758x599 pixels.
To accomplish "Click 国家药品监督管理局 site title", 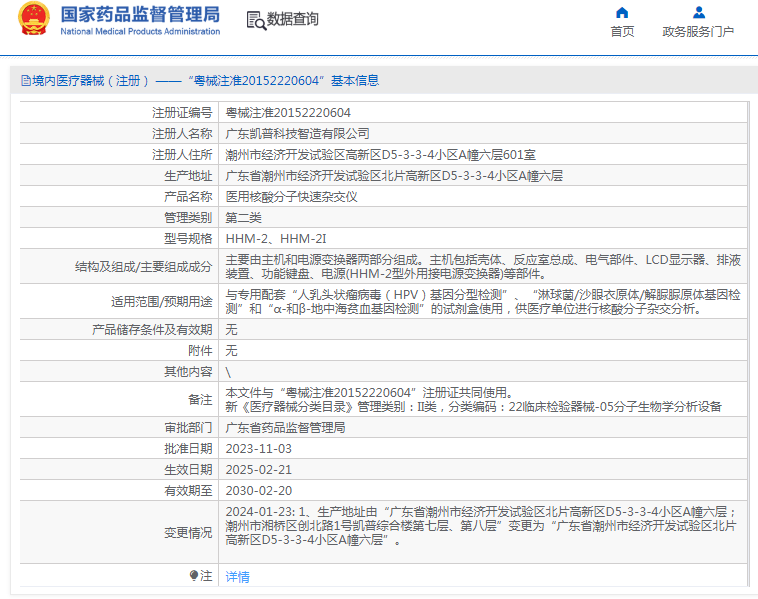I will coord(140,15).
